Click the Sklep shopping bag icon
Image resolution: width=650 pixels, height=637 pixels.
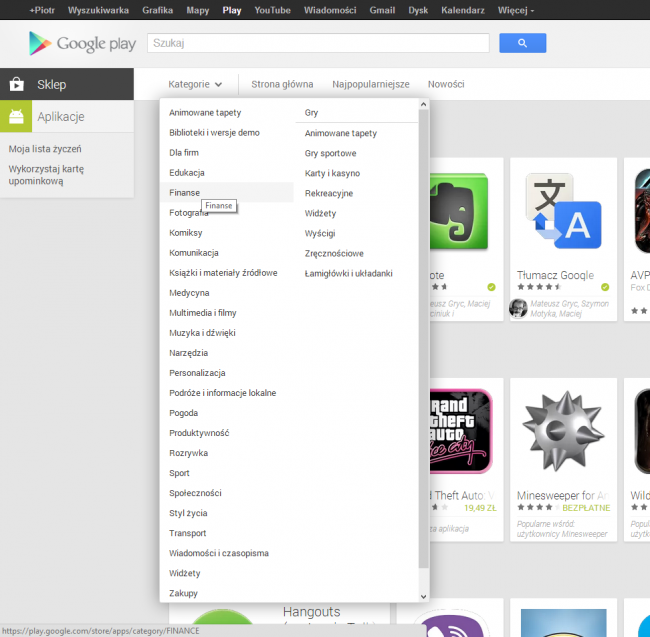tap(17, 84)
